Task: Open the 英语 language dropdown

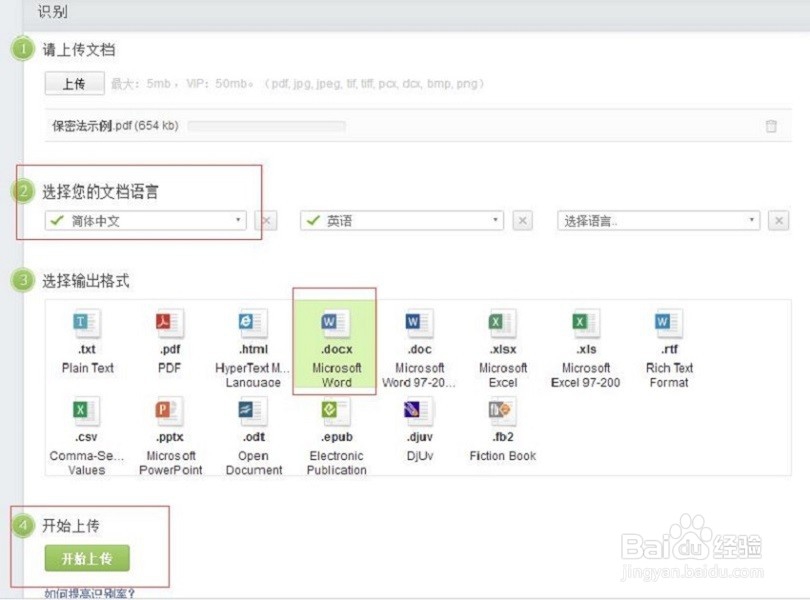Action: [x=401, y=221]
